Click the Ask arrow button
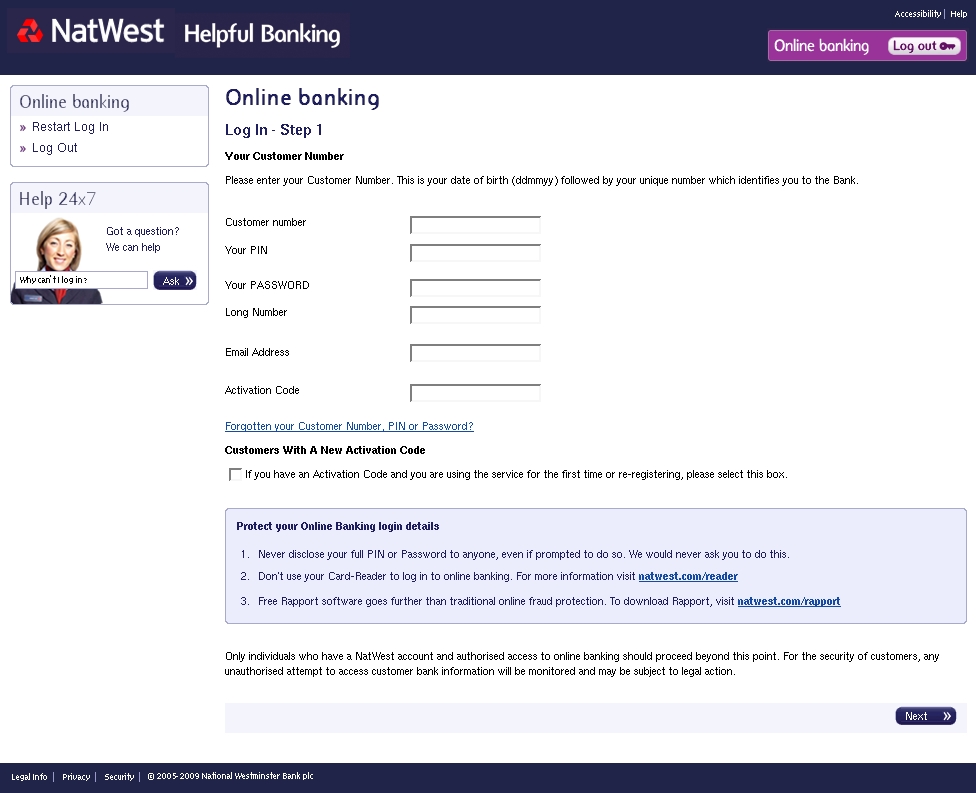Screen dimensions: 976x793 175,281
